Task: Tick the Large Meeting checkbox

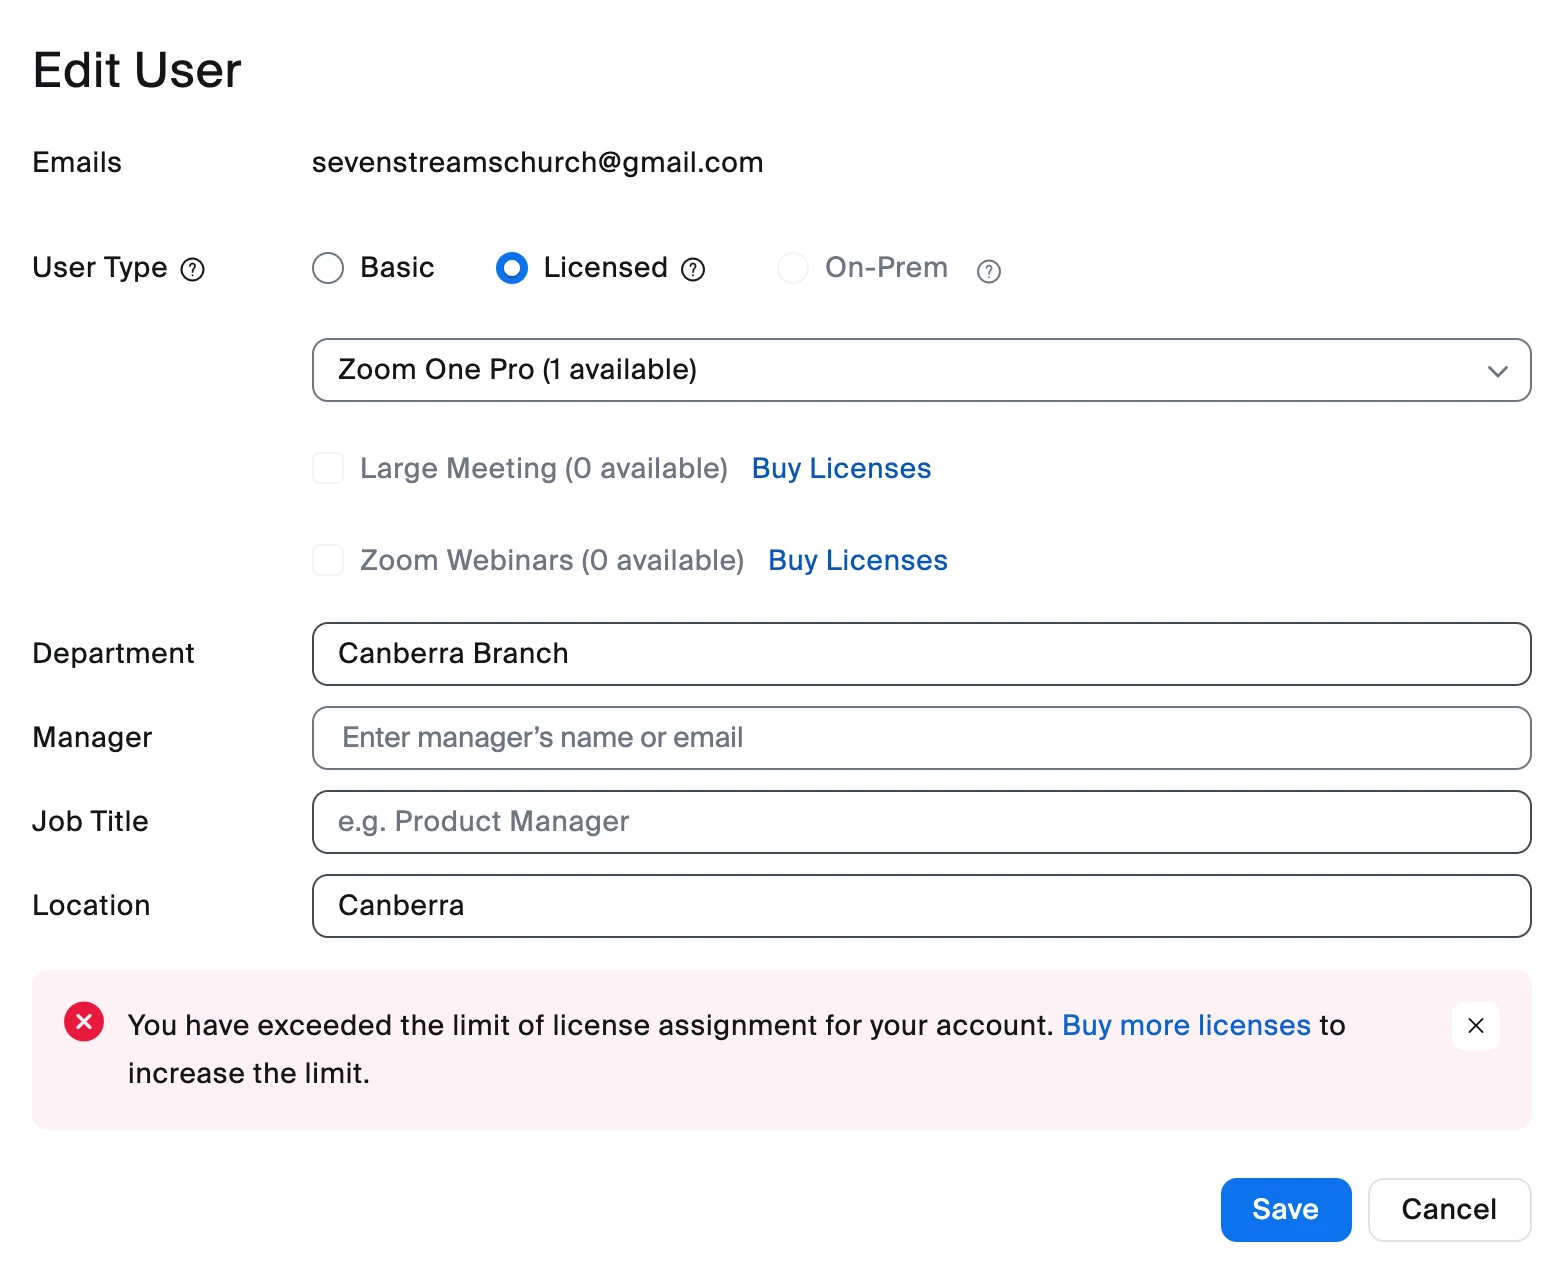Action: point(328,468)
